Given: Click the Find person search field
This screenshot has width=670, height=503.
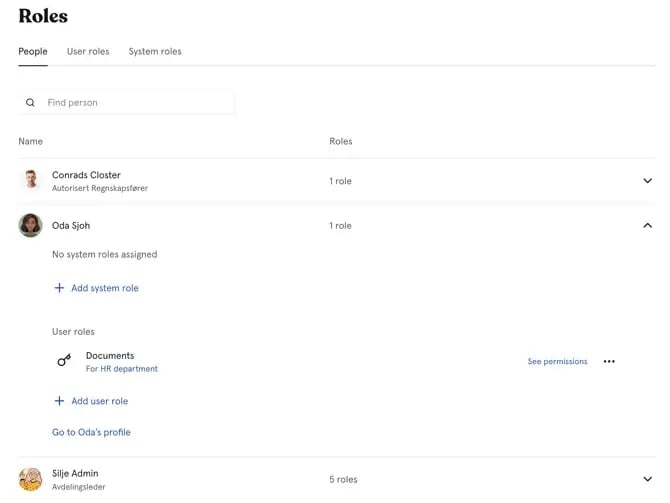Looking at the screenshot, I should click(x=126, y=103).
